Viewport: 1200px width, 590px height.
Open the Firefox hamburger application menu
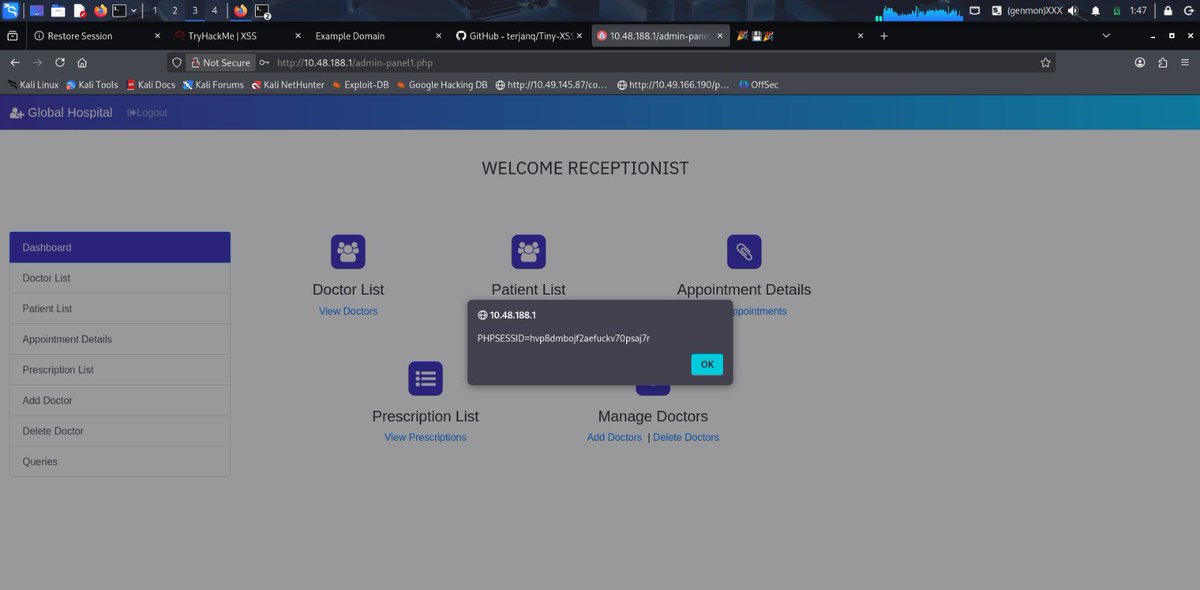coord(1184,62)
